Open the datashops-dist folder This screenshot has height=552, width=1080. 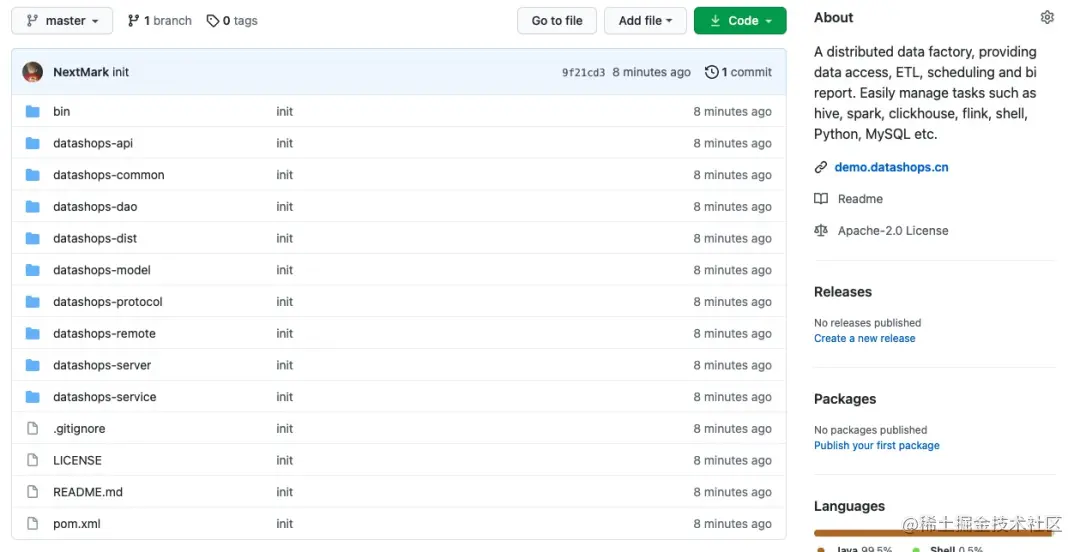pyautogui.click(x=95, y=238)
